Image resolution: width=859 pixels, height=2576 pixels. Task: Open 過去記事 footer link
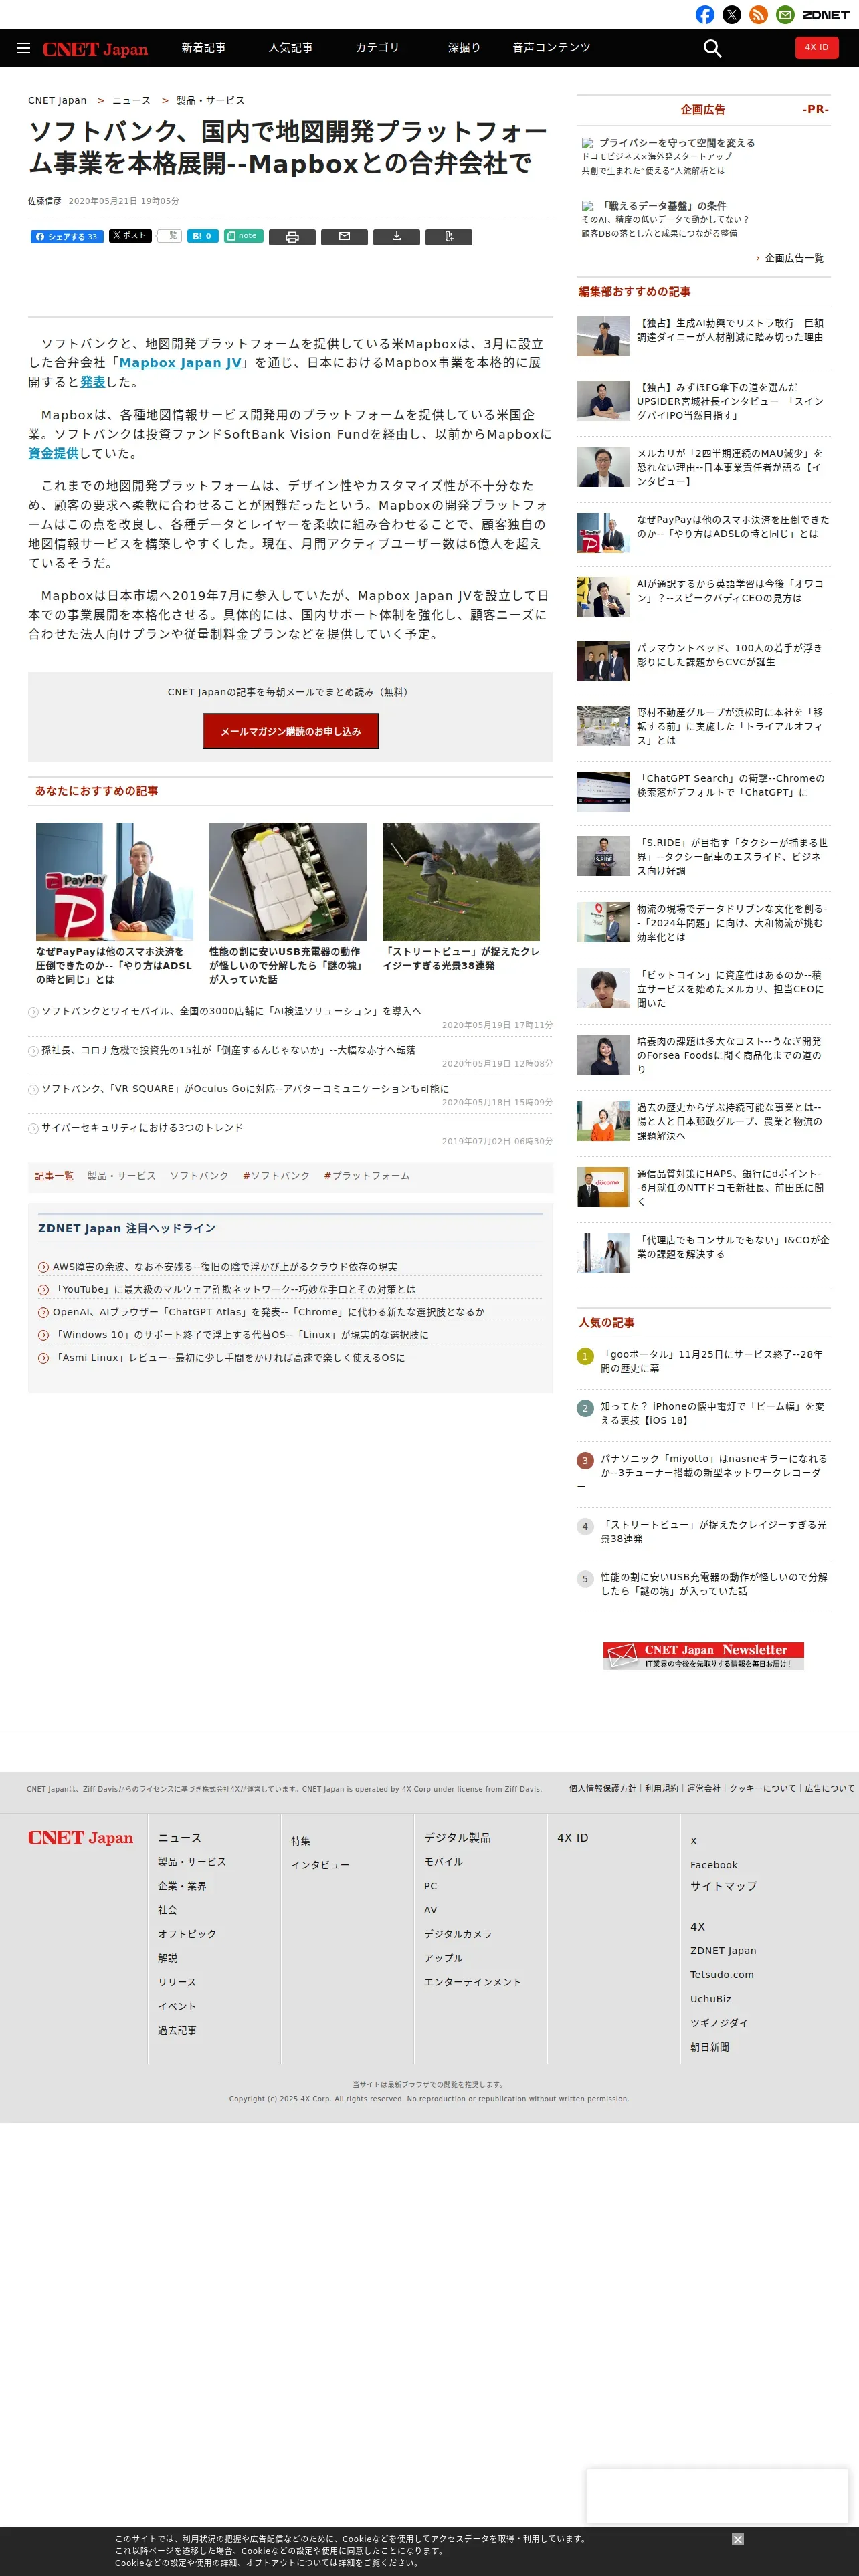177,2031
